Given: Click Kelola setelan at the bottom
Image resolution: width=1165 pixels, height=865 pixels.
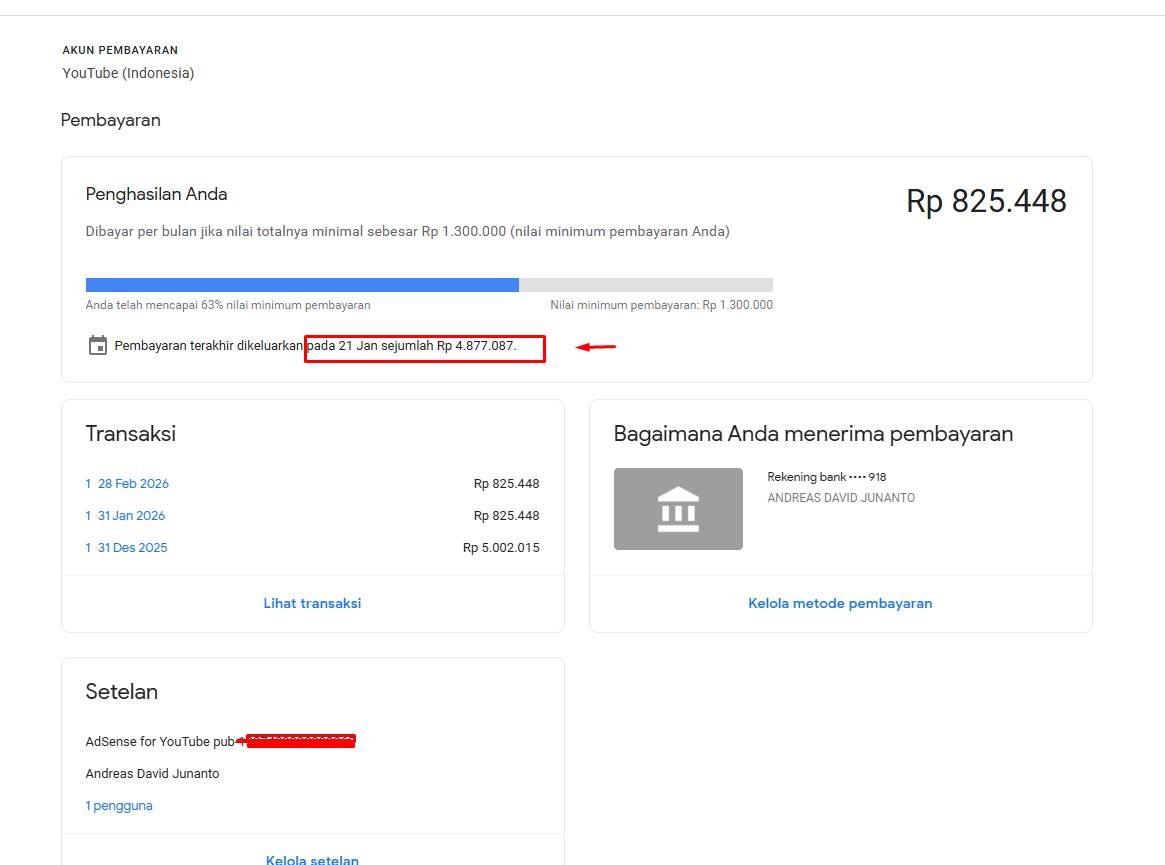Looking at the screenshot, I should click(x=312, y=859).
